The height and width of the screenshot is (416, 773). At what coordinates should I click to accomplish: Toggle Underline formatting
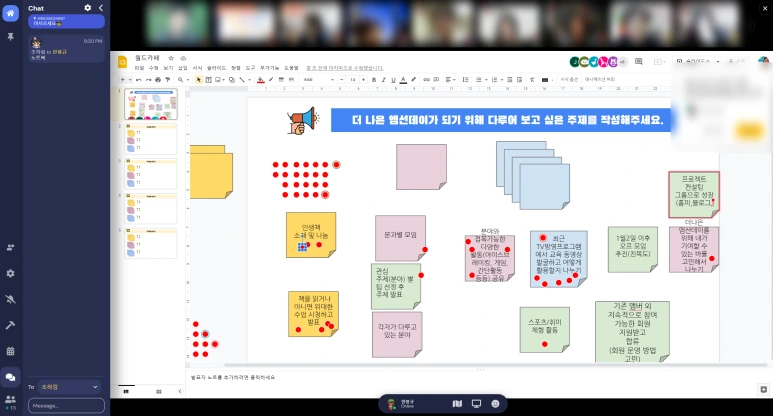pyautogui.click(x=393, y=79)
